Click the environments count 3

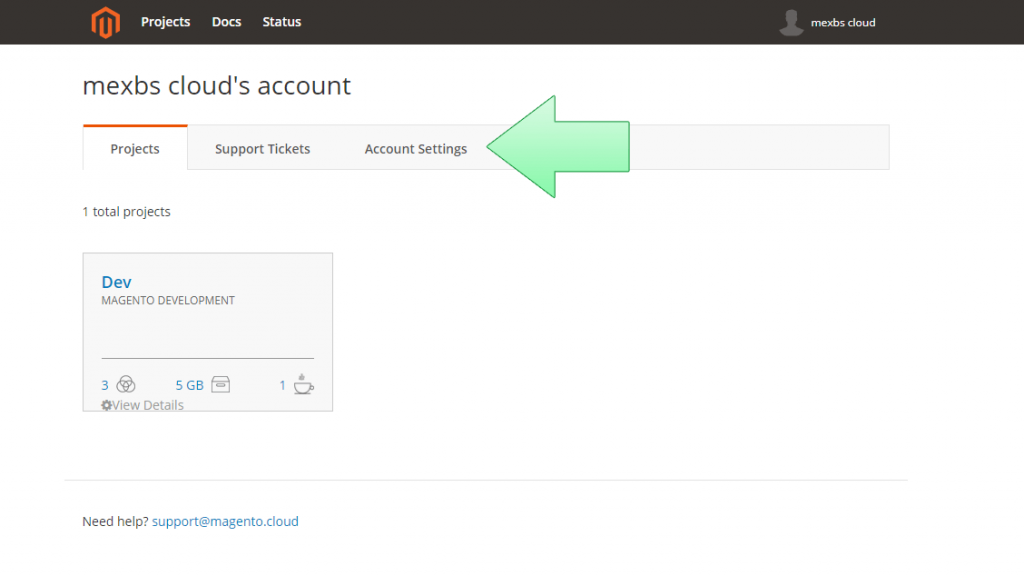(104, 385)
